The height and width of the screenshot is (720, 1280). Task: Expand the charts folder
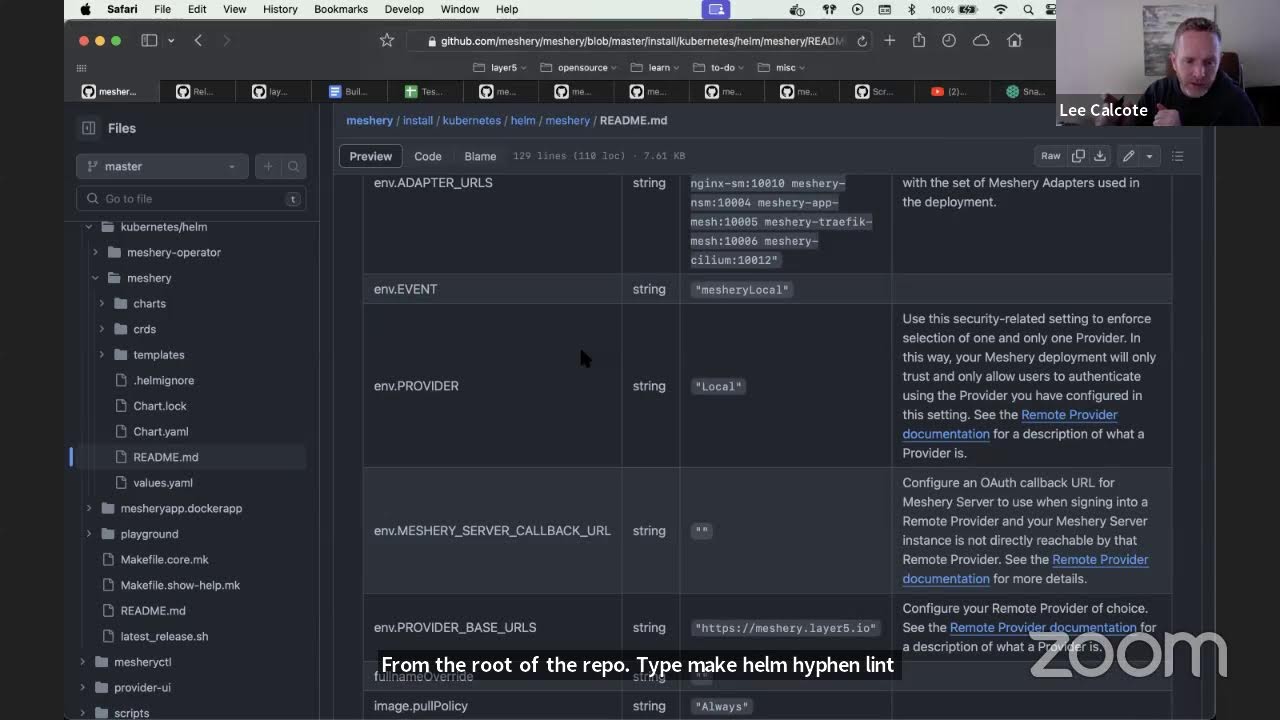[x=101, y=303]
